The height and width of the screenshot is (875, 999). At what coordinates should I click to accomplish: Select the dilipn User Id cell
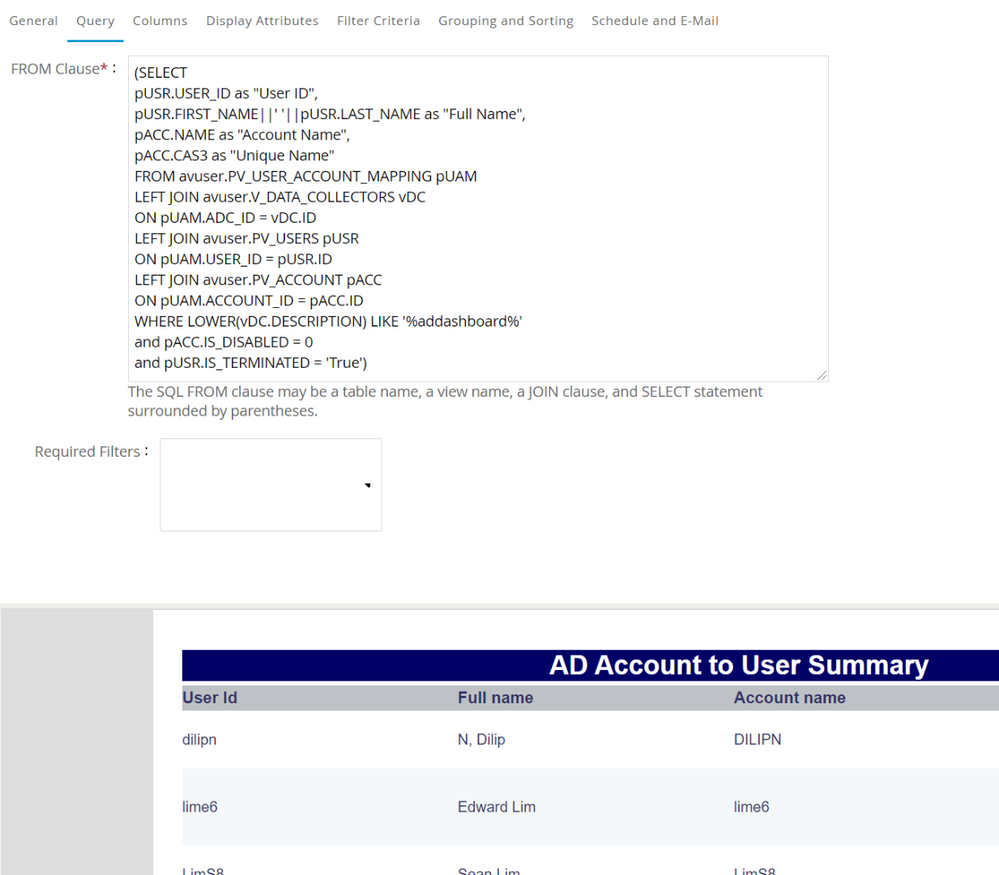[x=199, y=740]
